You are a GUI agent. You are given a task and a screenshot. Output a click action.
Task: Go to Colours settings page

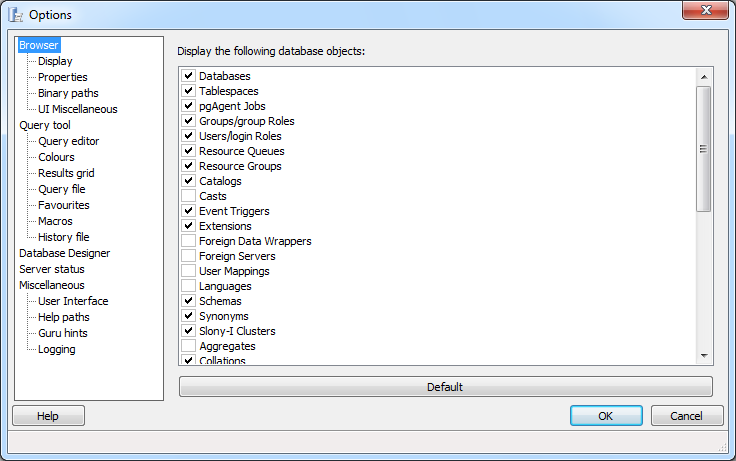pyautogui.click(x=56, y=157)
